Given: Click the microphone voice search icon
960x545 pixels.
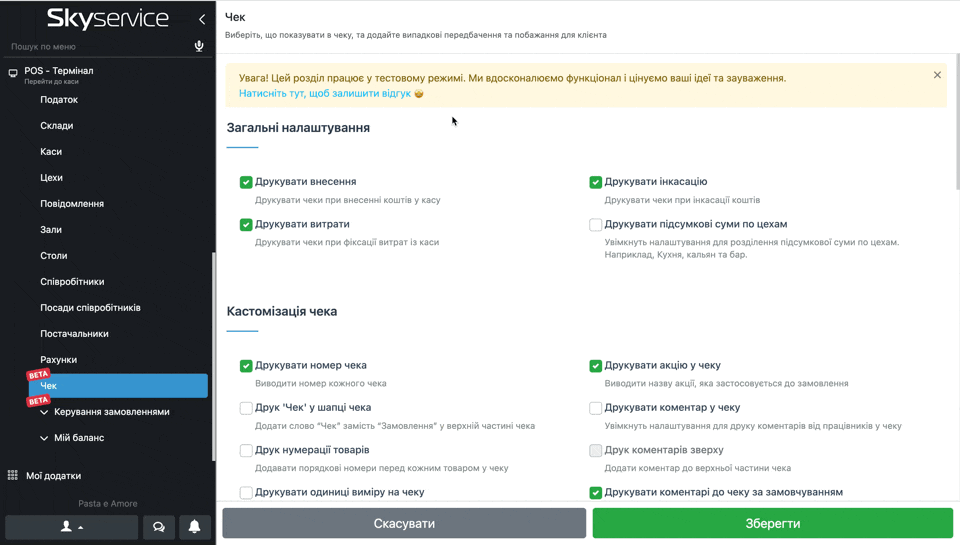Looking at the screenshot, I should (x=199, y=46).
